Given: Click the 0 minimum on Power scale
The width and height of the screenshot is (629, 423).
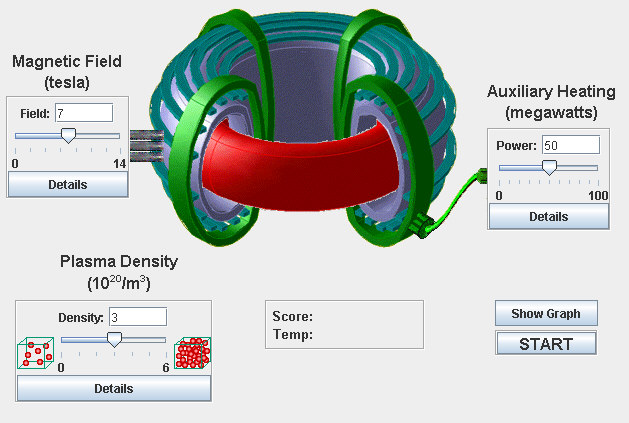Looking at the screenshot, I should point(499,195).
